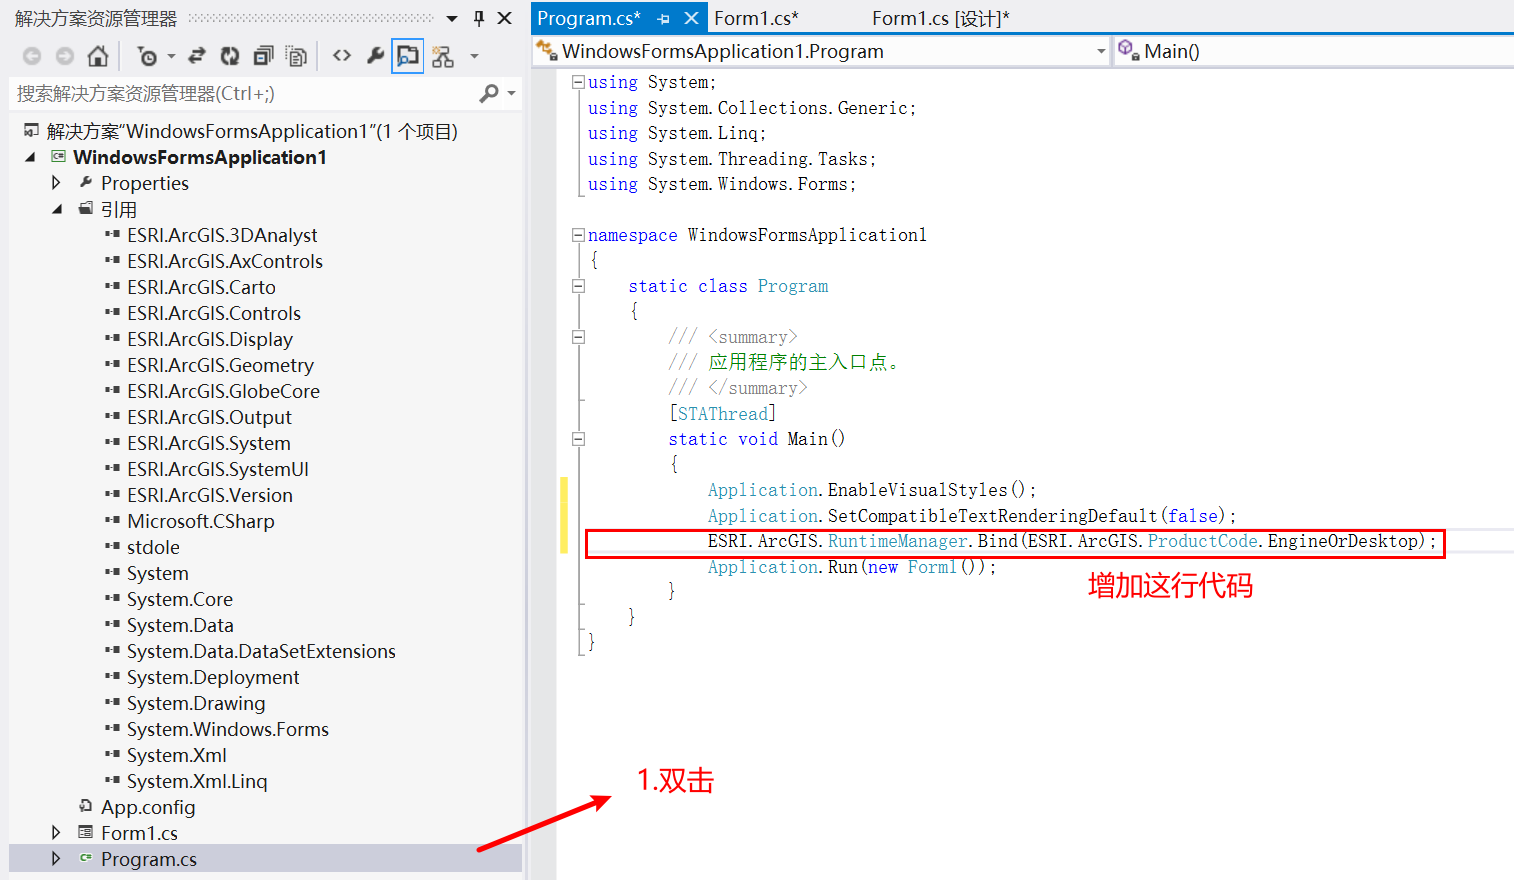Expand the Properties node
Screen dimensions: 1514x880
(x=57, y=182)
